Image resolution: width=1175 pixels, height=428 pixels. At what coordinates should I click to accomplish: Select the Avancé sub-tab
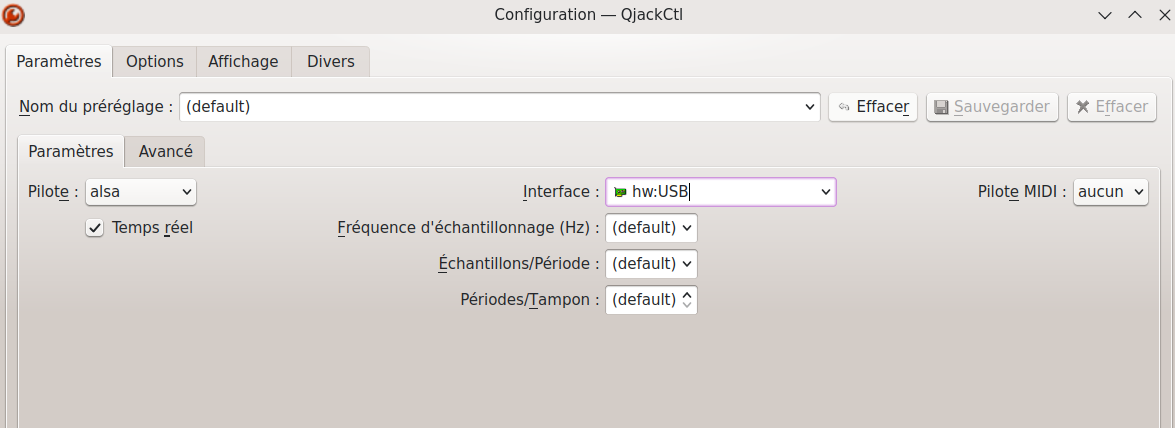pos(165,152)
